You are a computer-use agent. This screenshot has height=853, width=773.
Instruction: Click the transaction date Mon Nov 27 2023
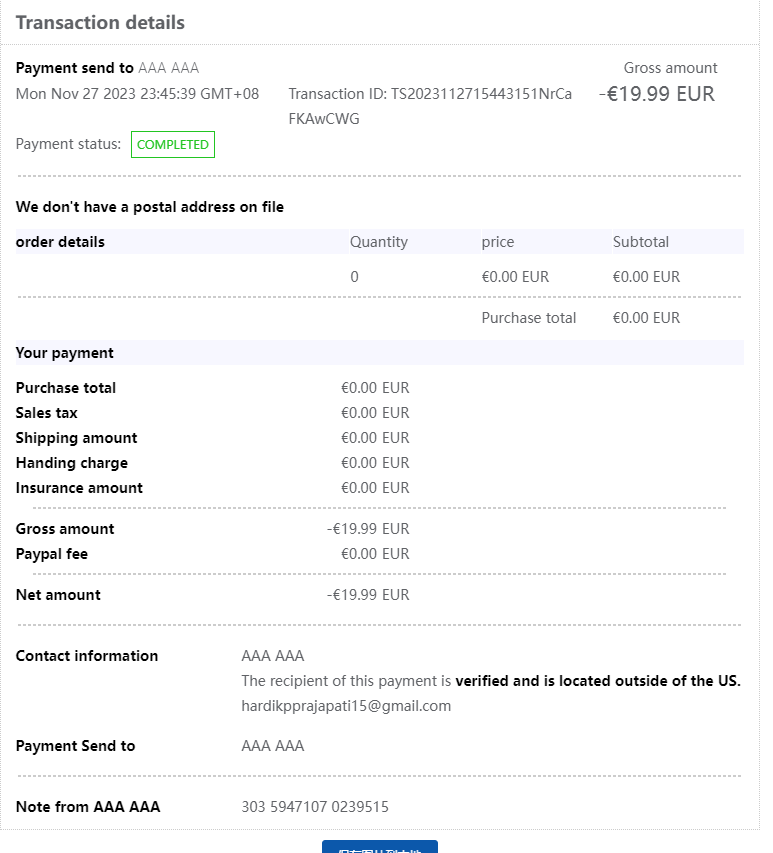point(137,94)
